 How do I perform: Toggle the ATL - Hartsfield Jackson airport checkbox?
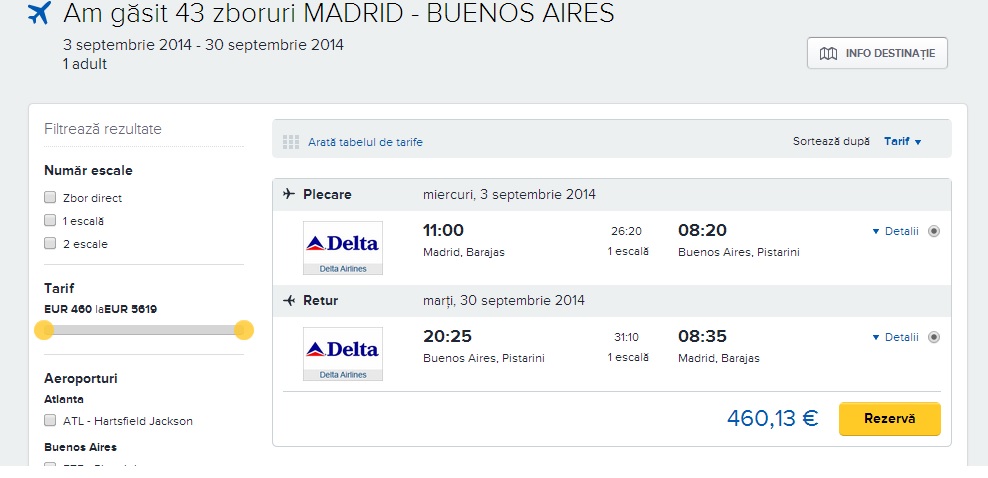[50, 420]
